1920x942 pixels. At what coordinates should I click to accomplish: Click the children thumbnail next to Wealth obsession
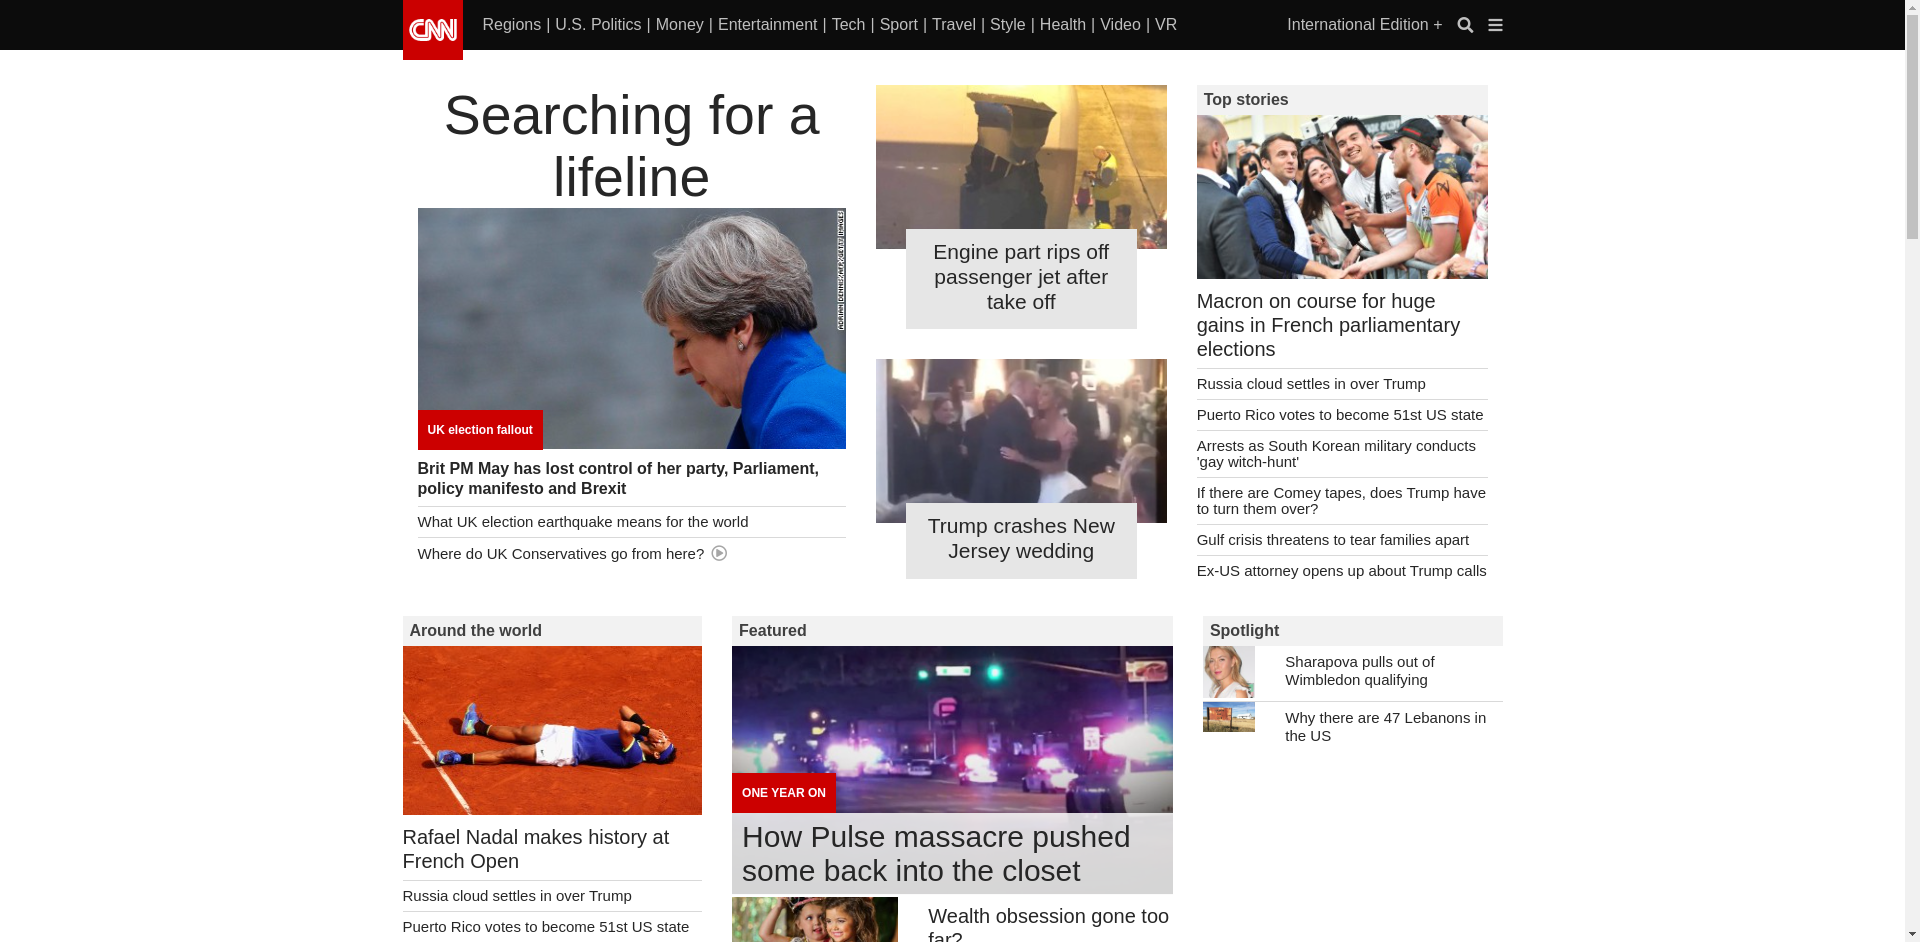pyautogui.click(x=815, y=920)
